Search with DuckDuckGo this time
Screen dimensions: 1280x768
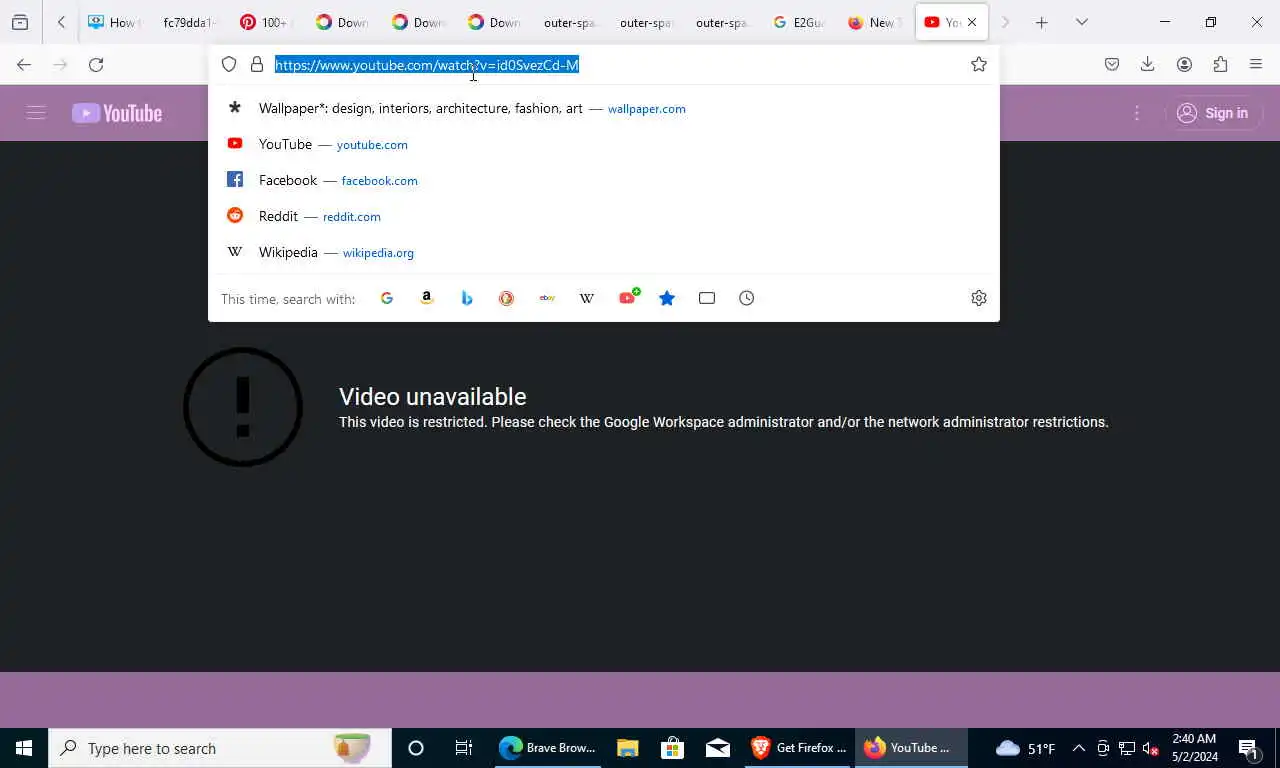click(x=507, y=298)
